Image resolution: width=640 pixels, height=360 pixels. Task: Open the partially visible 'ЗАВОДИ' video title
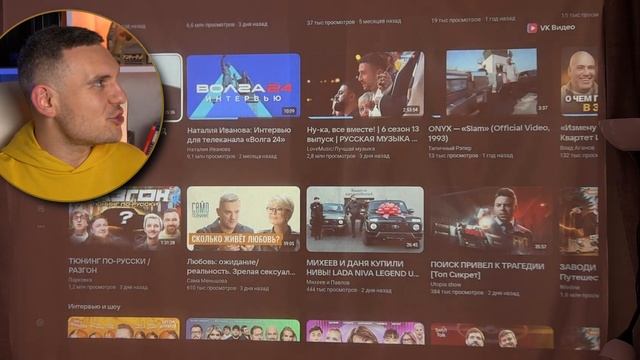[x=578, y=272]
